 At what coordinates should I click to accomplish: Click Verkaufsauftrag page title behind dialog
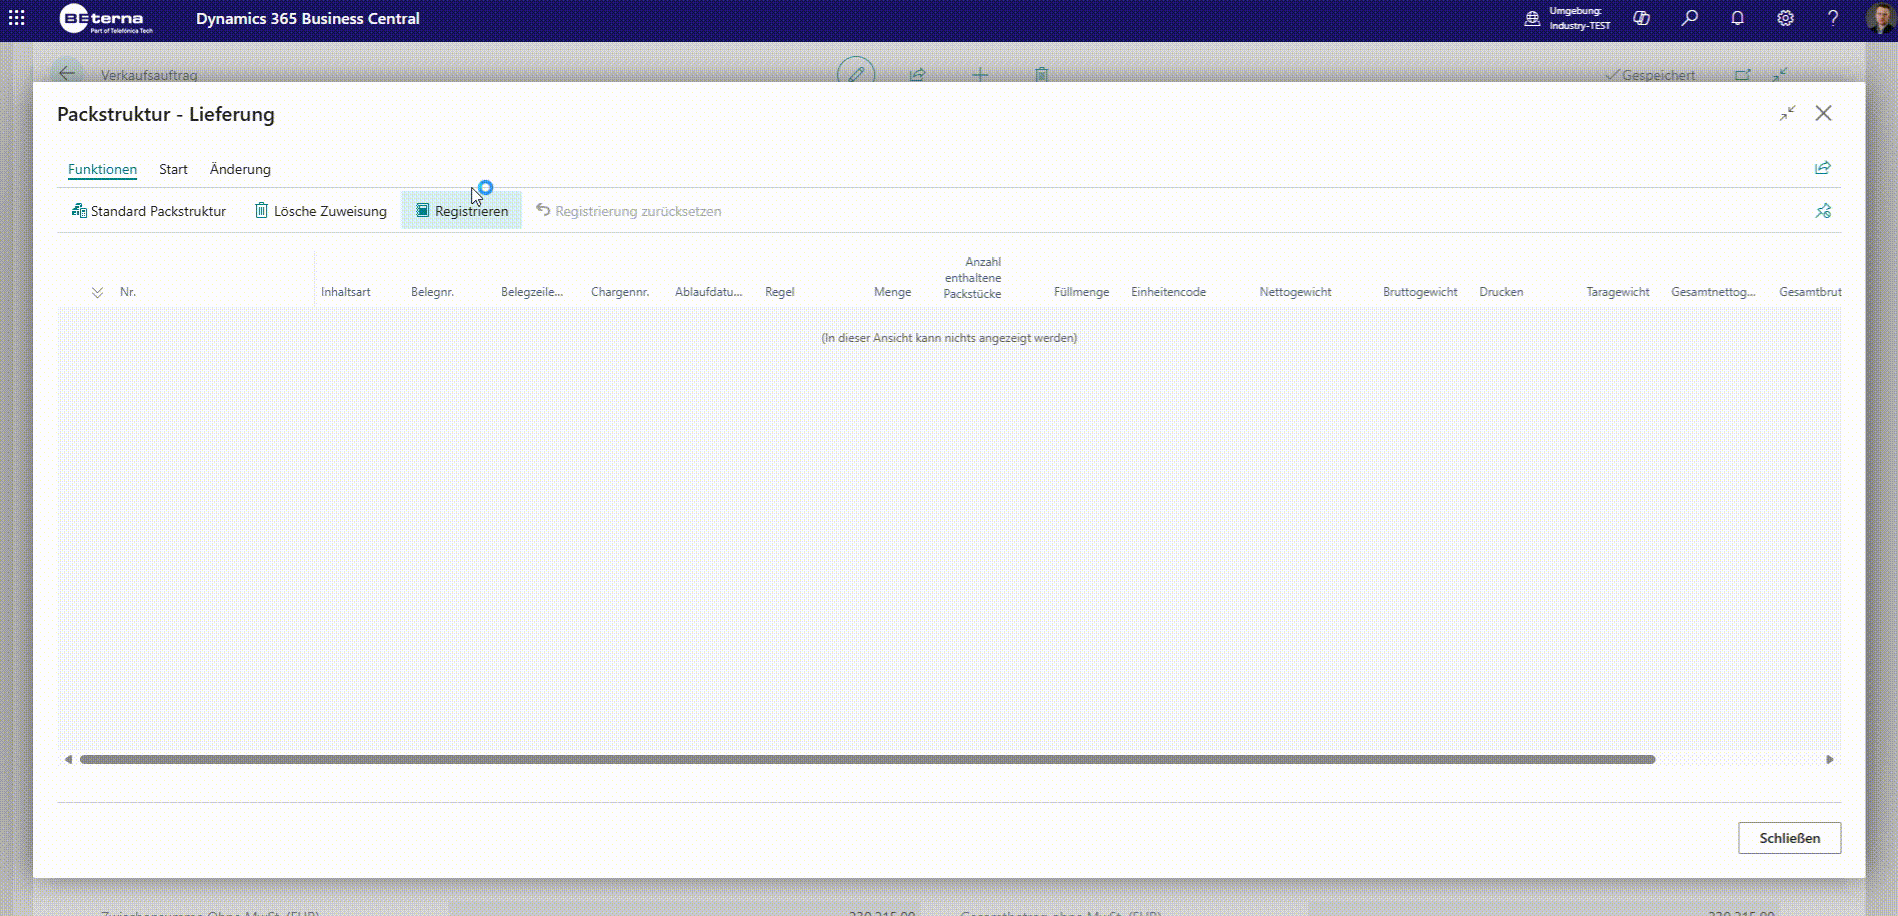pyautogui.click(x=149, y=75)
